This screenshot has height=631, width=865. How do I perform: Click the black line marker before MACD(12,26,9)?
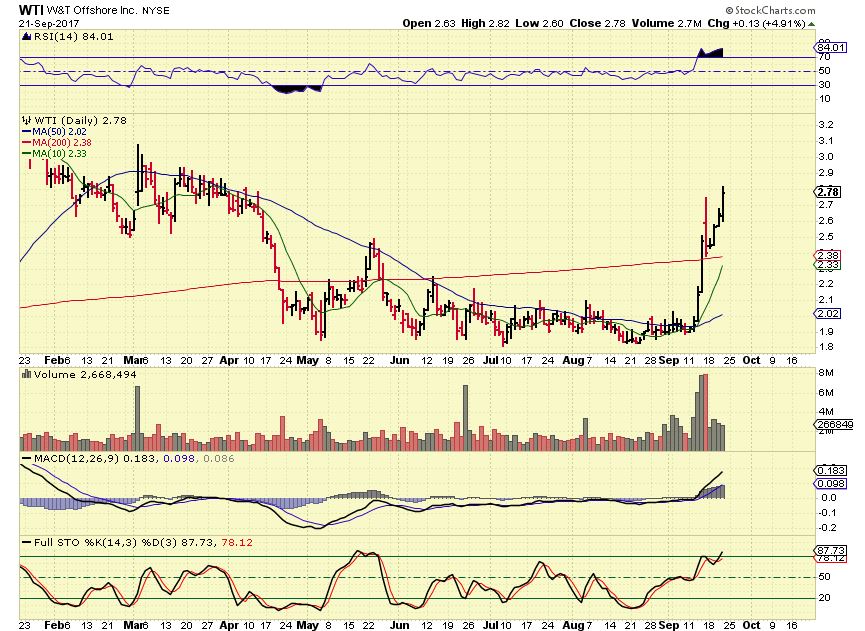tap(26, 458)
